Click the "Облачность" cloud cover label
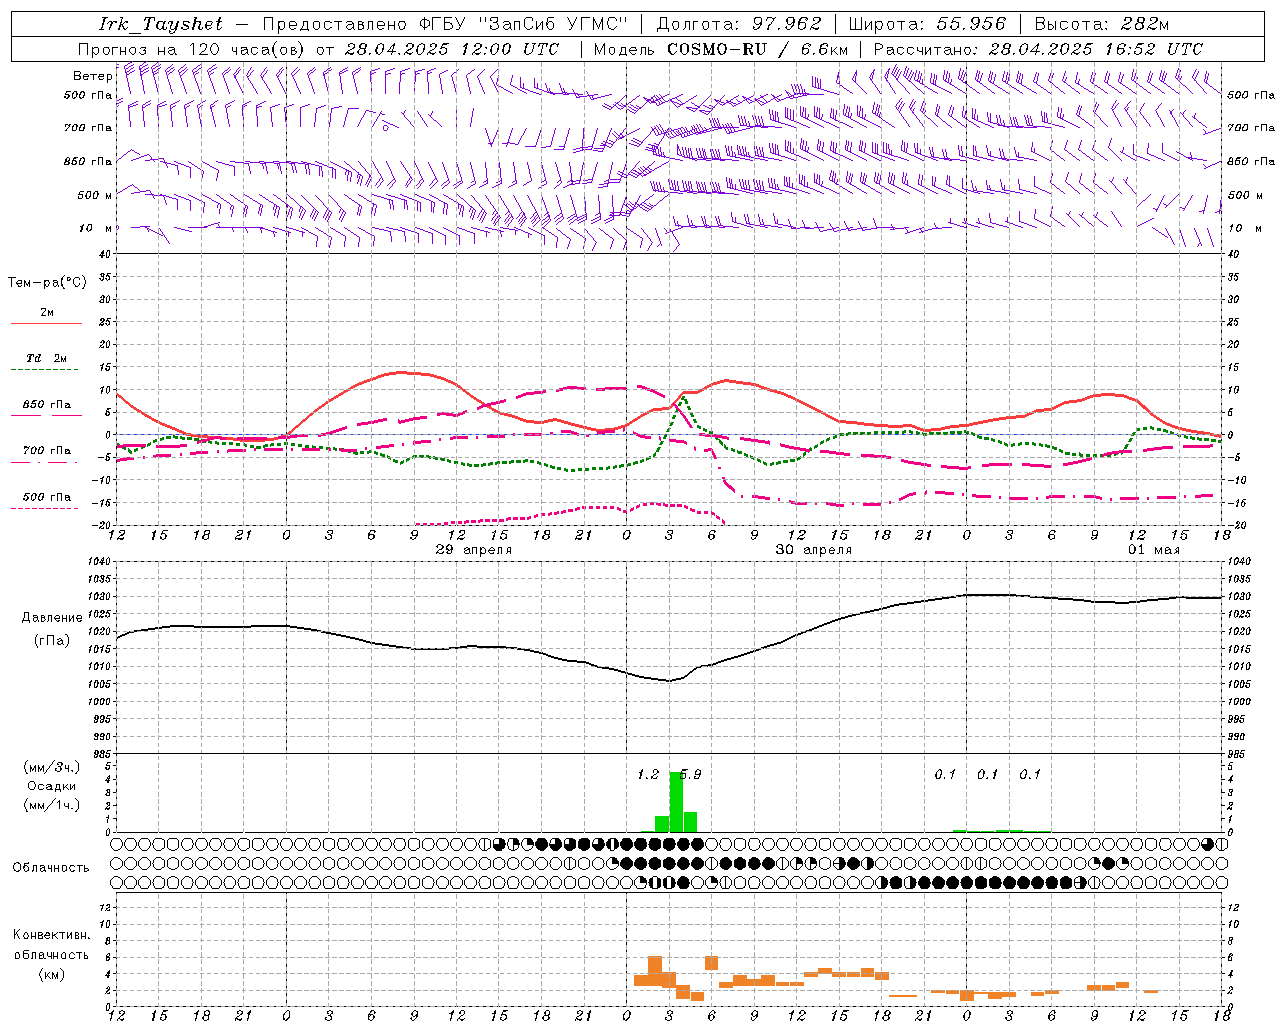 [x=51, y=868]
